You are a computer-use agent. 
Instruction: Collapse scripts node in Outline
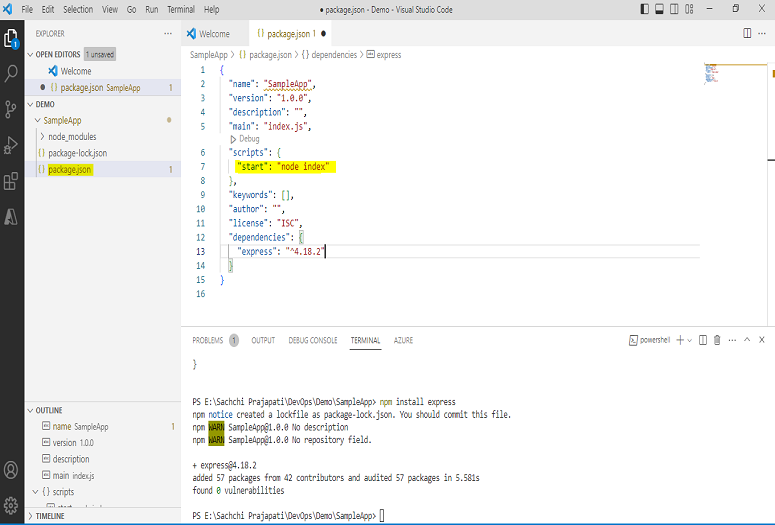click(35, 492)
